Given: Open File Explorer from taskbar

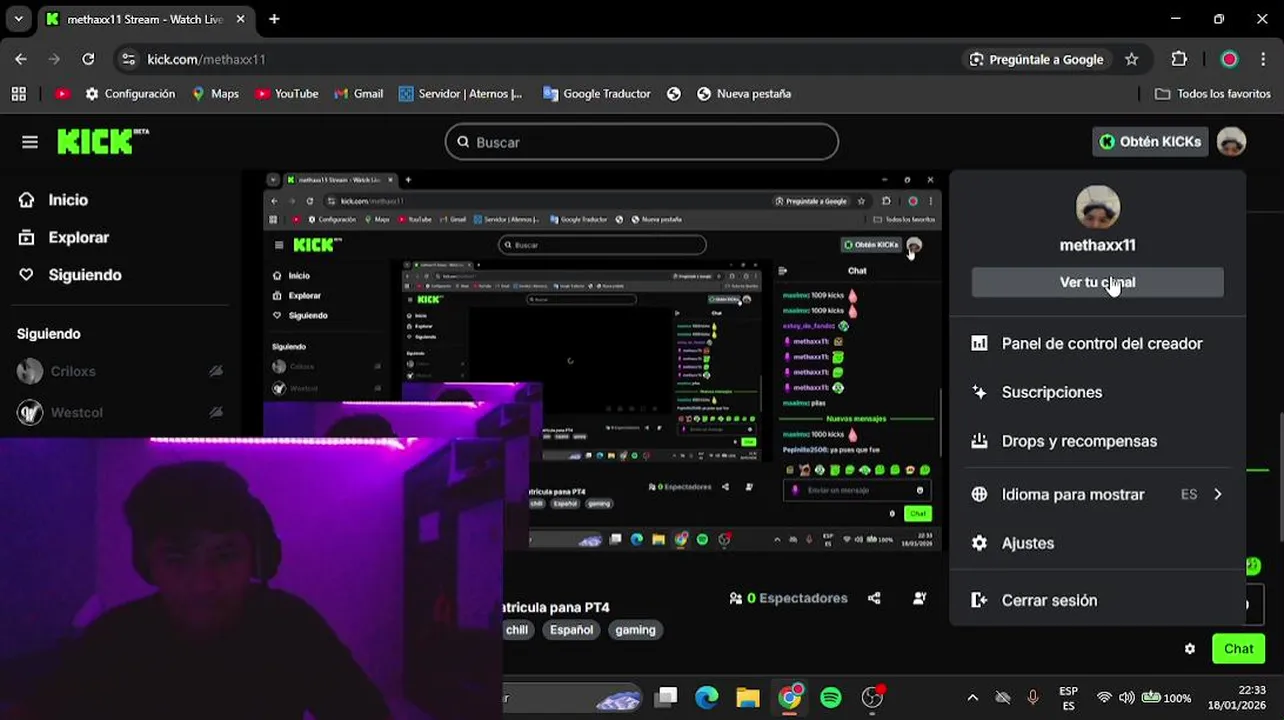Looking at the screenshot, I should [x=748, y=697].
